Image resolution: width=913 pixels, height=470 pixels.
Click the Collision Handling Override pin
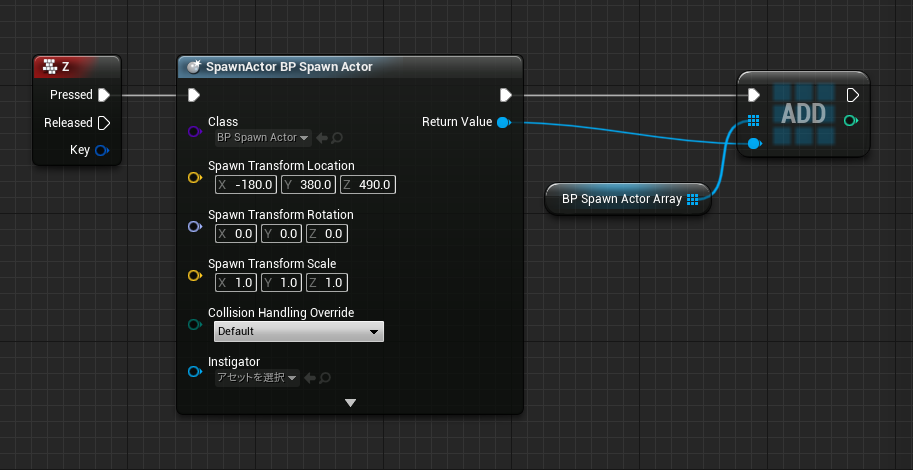tap(194, 324)
